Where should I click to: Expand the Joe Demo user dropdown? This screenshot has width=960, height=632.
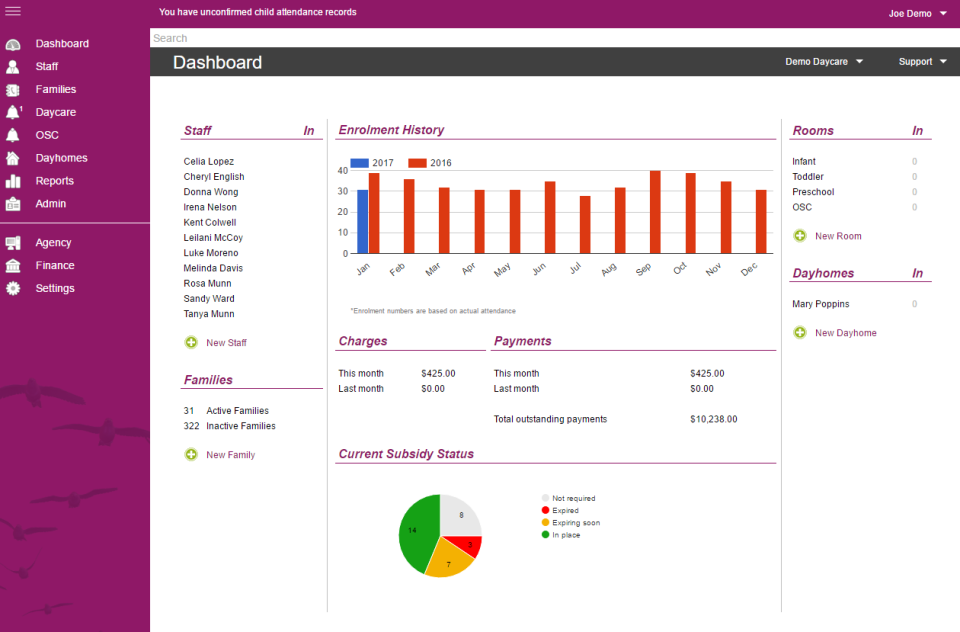tap(917, 14)
